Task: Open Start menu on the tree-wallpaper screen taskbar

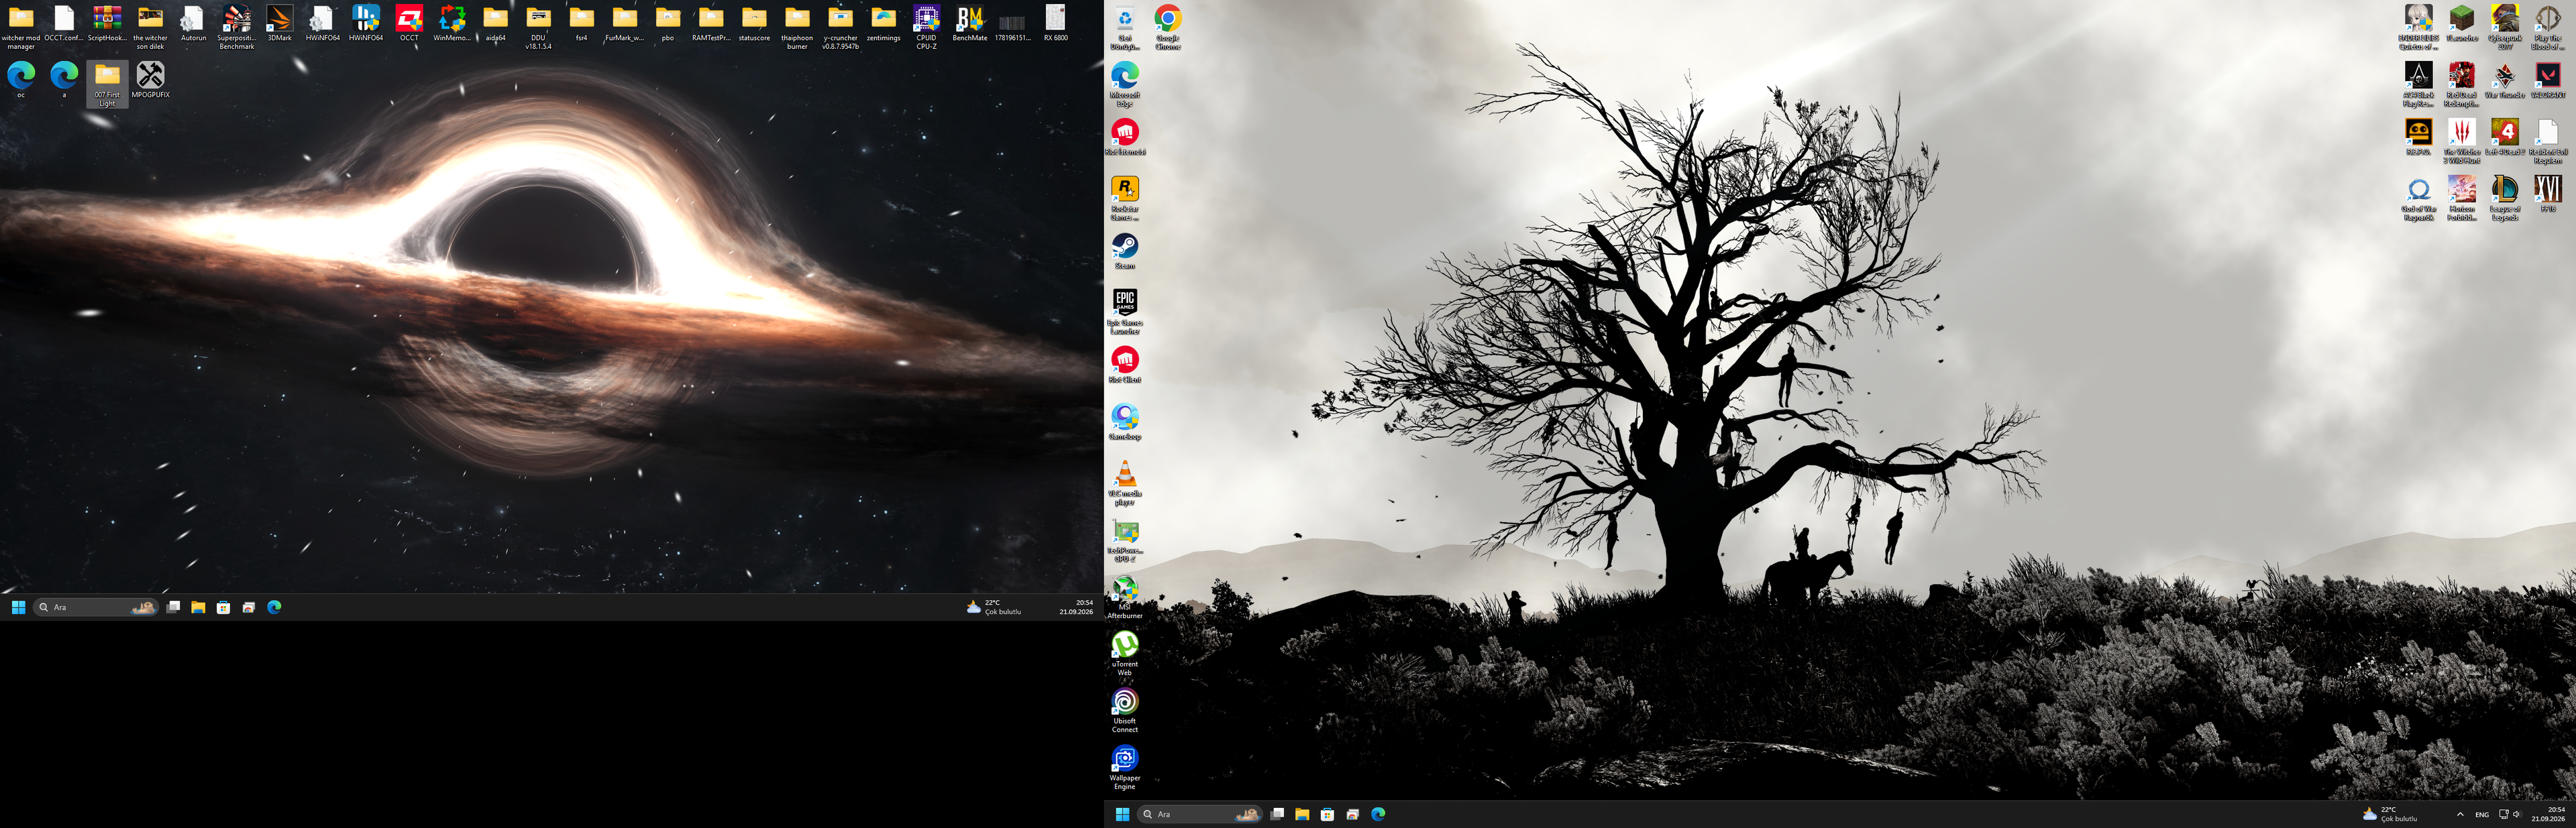Action: point(1122,814)
